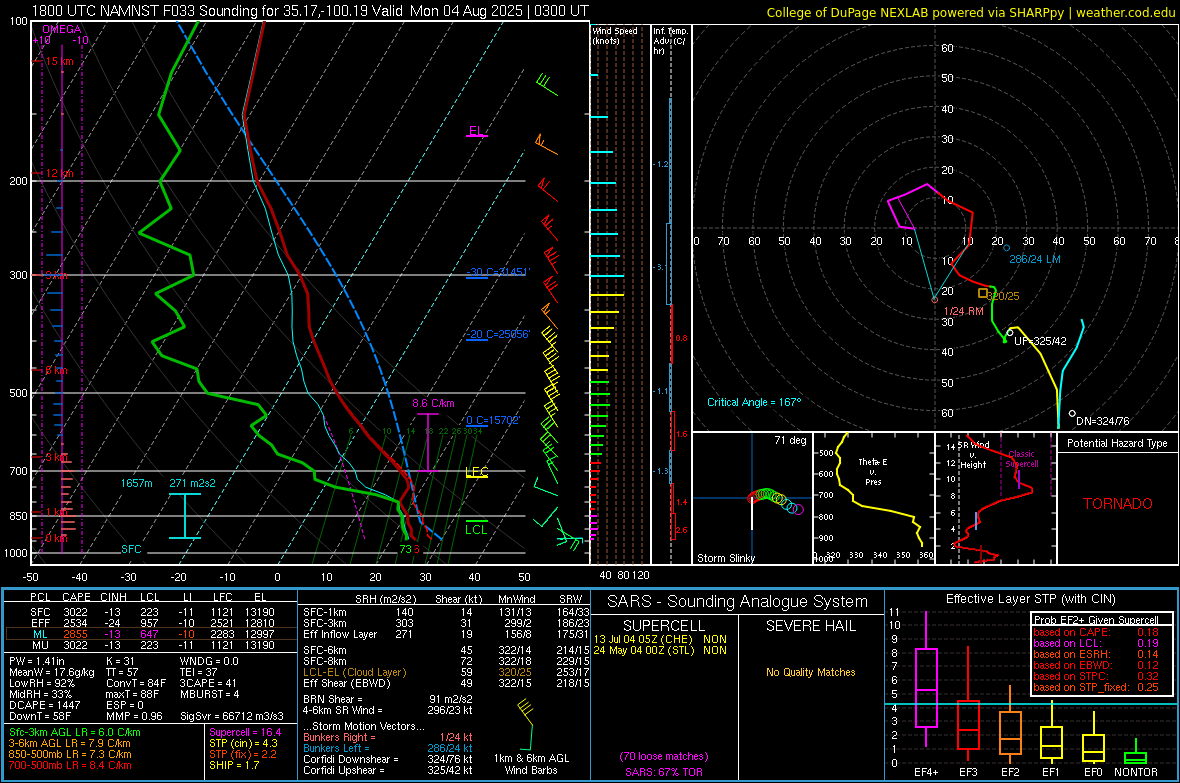Click the LCL-EL (Cloud Layer) row
This screenshot has height=783, width=1180.
pyautogui.click(x=446, y=672)
